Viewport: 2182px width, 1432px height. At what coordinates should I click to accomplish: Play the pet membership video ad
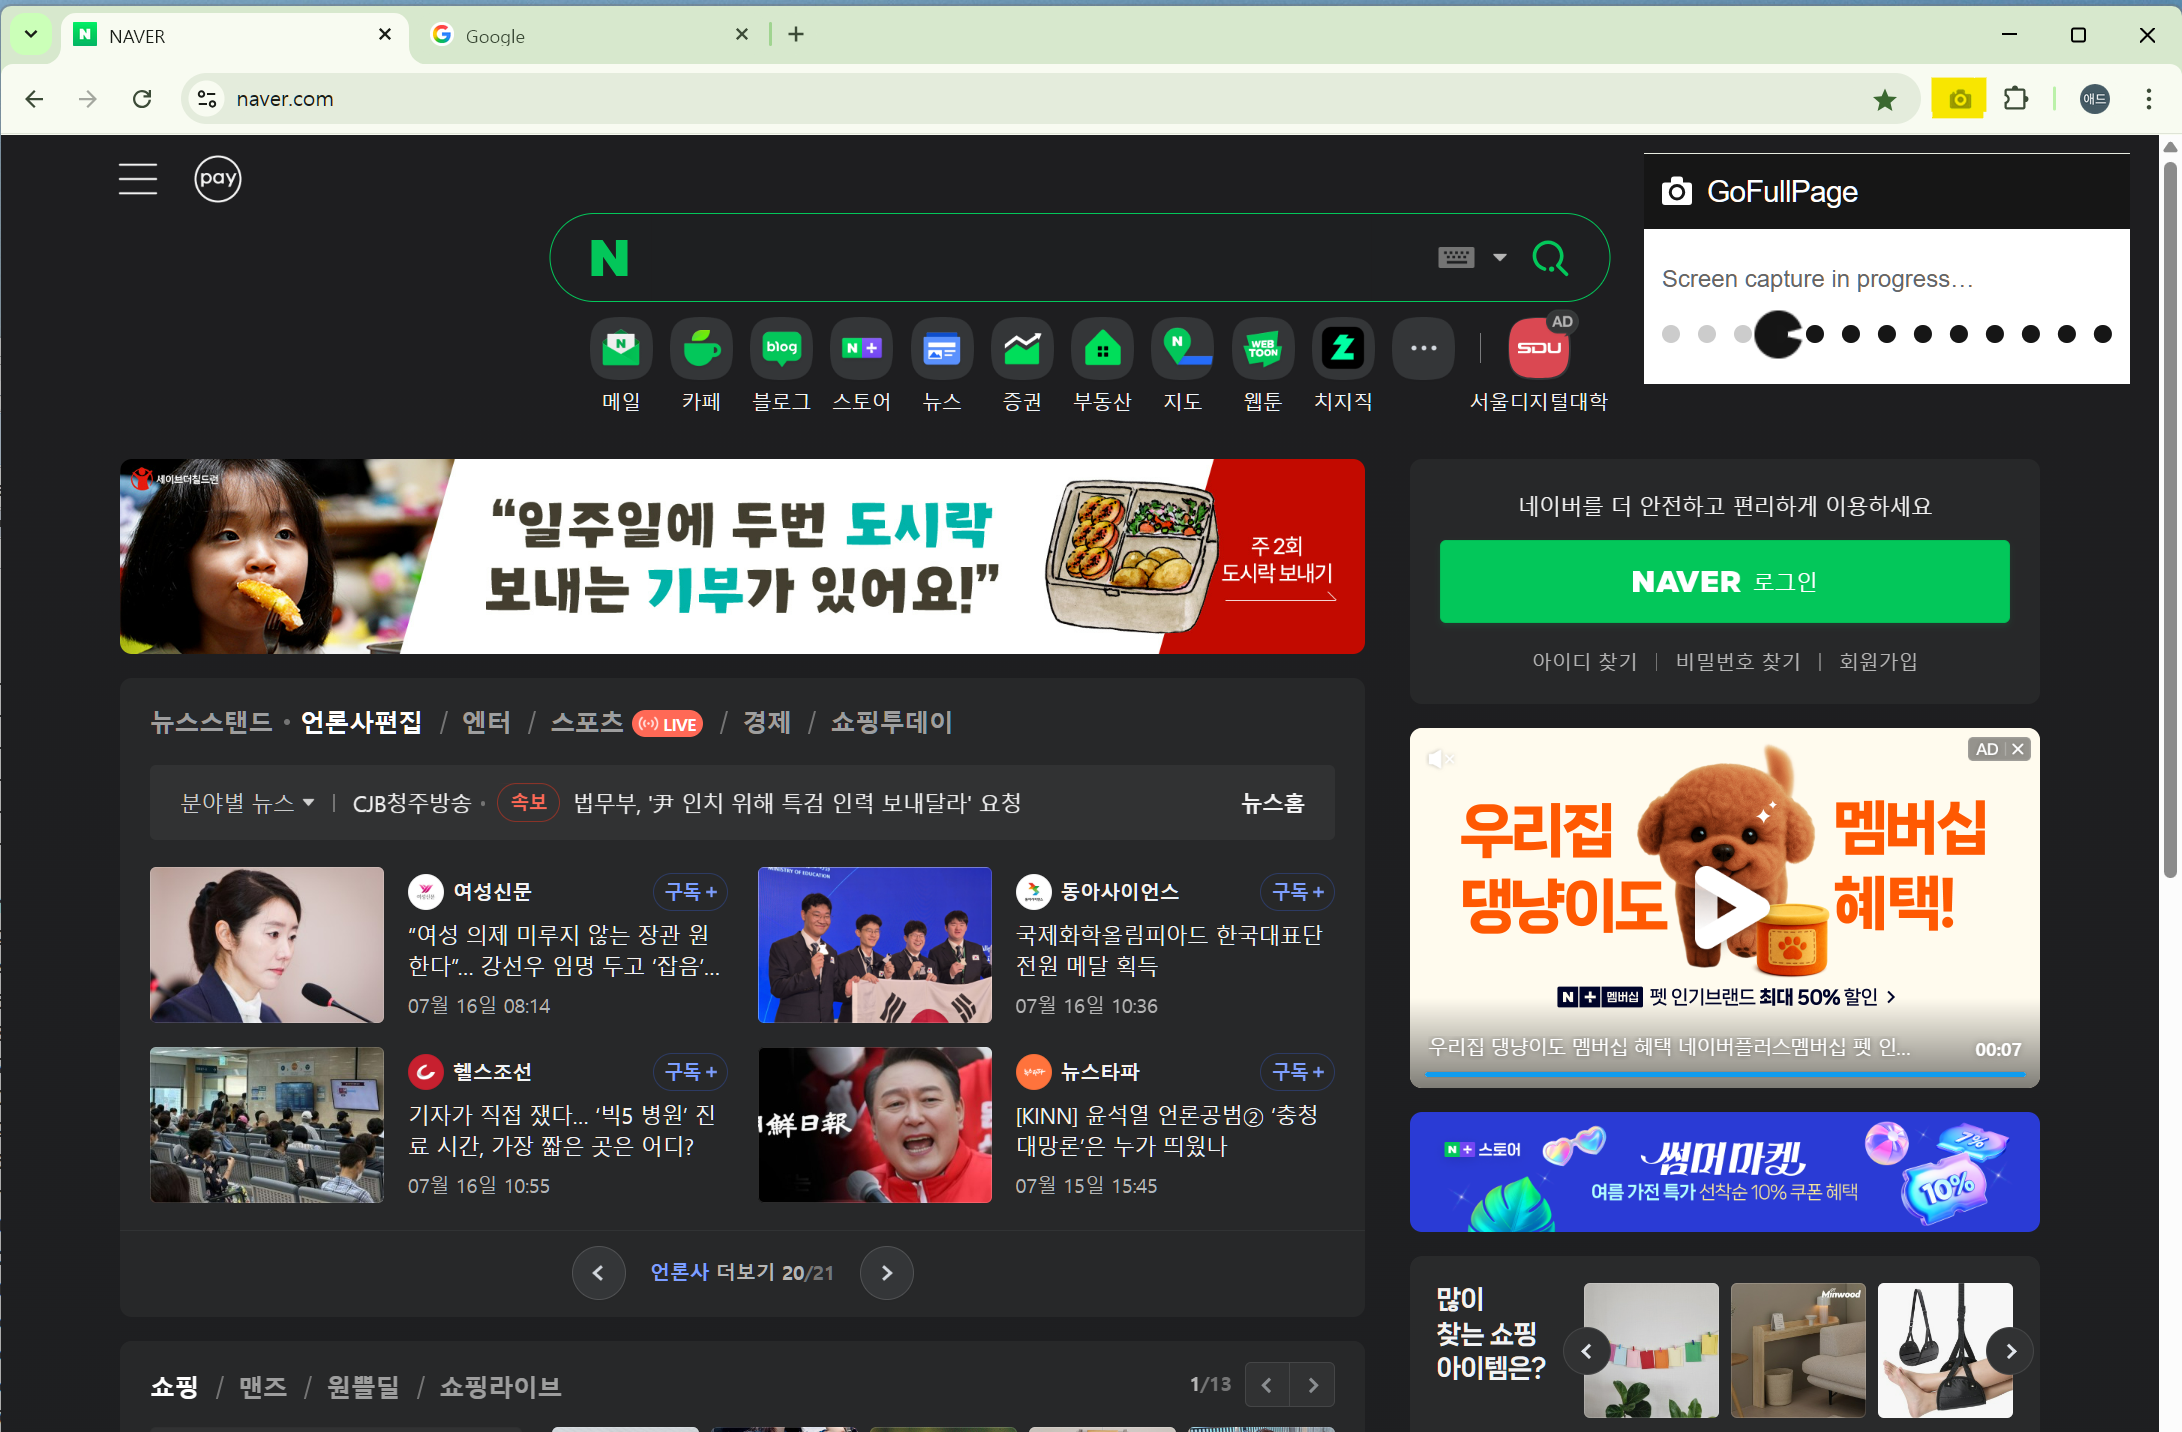pos(1725,906)
